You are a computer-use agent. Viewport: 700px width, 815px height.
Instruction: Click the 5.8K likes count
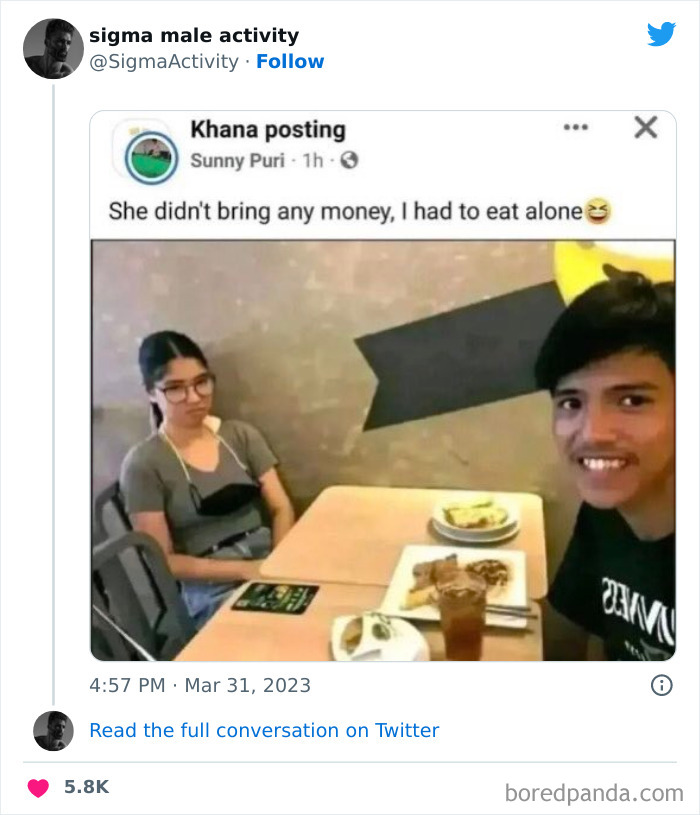[x=86, y=788]
